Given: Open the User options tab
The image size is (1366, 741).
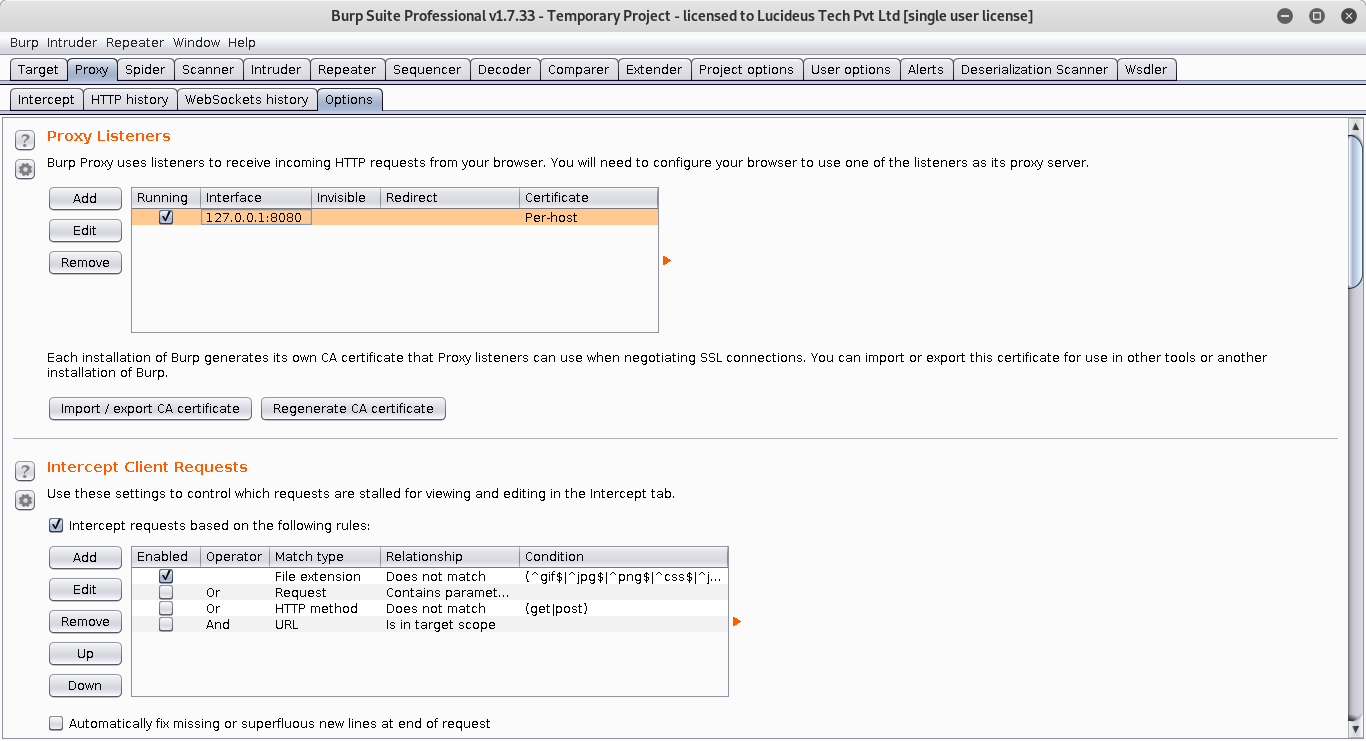Looking at the screenshot, I should pyautogui.click(x=851, y=70).
